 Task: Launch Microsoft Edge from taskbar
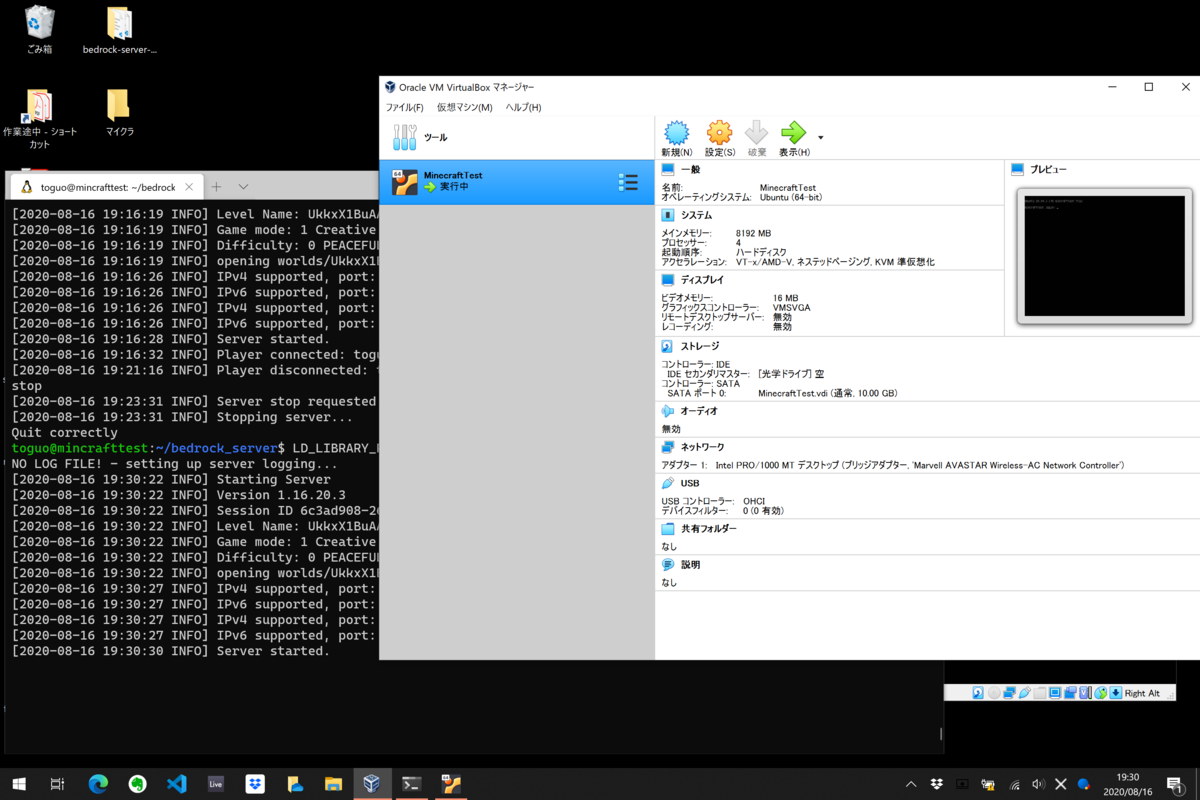(98, 785)
